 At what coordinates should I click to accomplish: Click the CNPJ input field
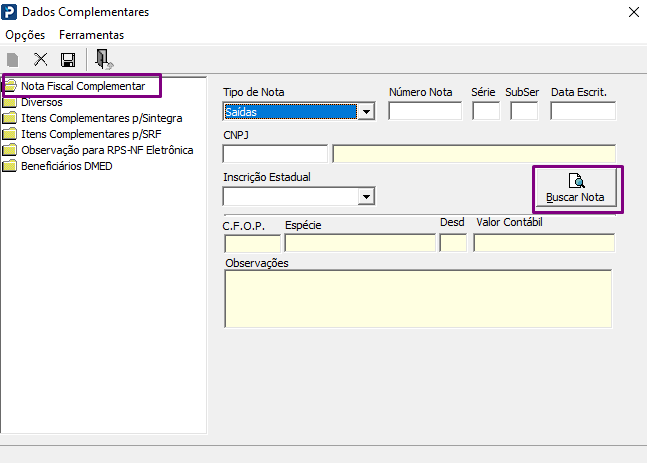click(275, 154)
